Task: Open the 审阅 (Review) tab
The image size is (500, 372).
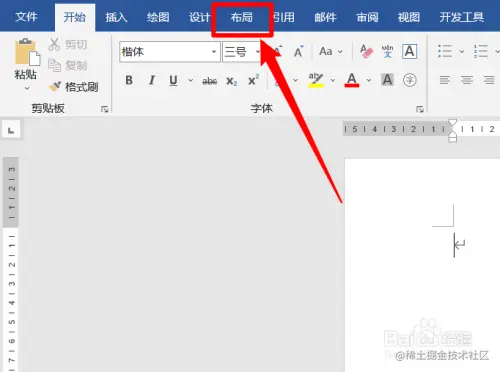Action: (367, 17)
